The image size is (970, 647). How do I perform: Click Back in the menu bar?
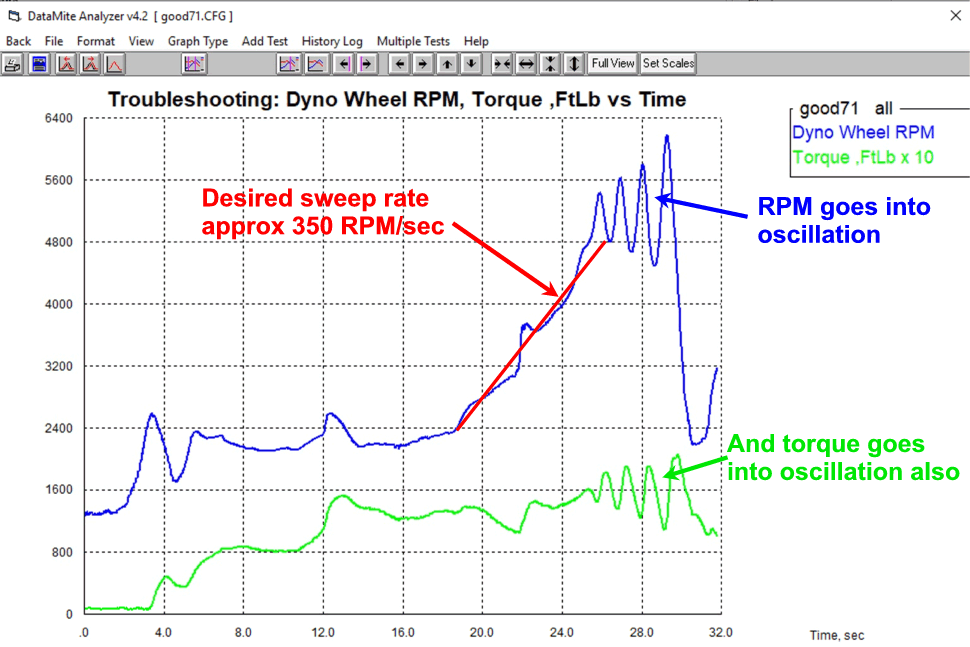point(19,41)
